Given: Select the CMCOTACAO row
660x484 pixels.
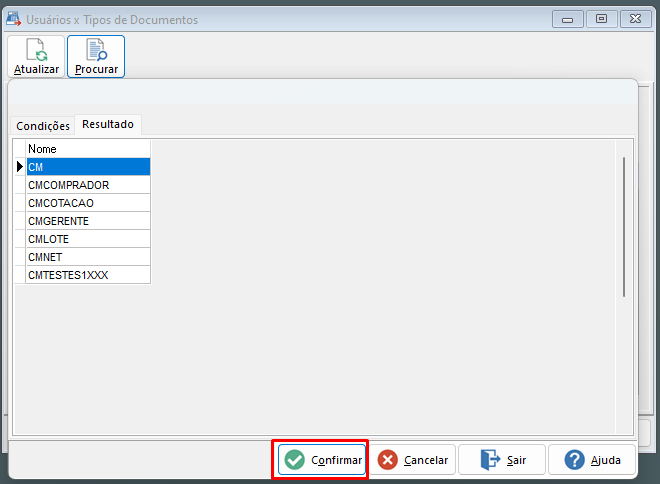Looking at the screenshot, I should point(88,203).
